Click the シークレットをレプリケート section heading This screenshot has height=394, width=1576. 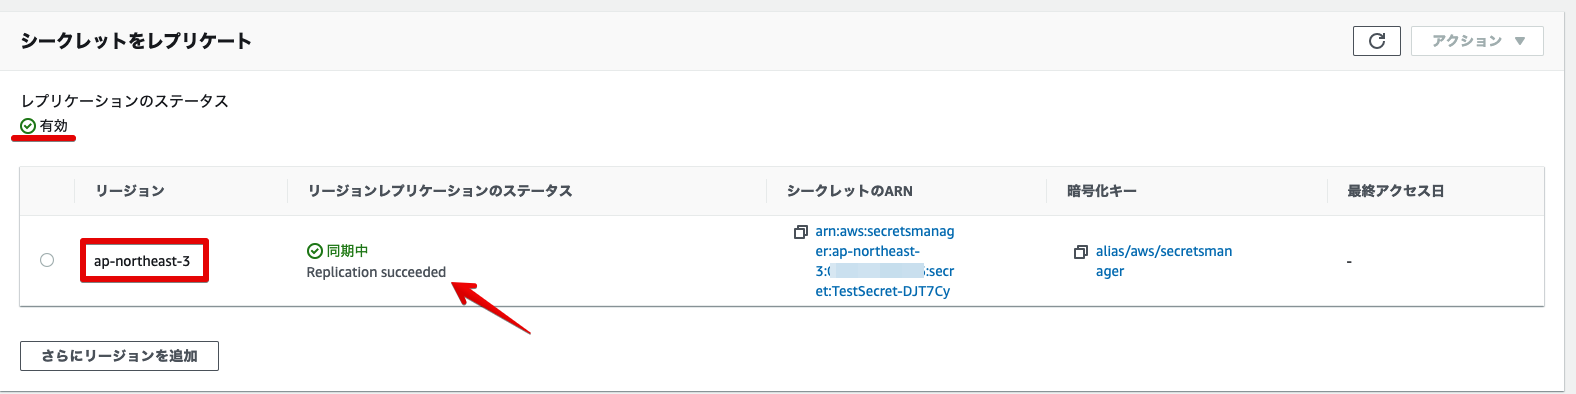click(x=136, y=41)
